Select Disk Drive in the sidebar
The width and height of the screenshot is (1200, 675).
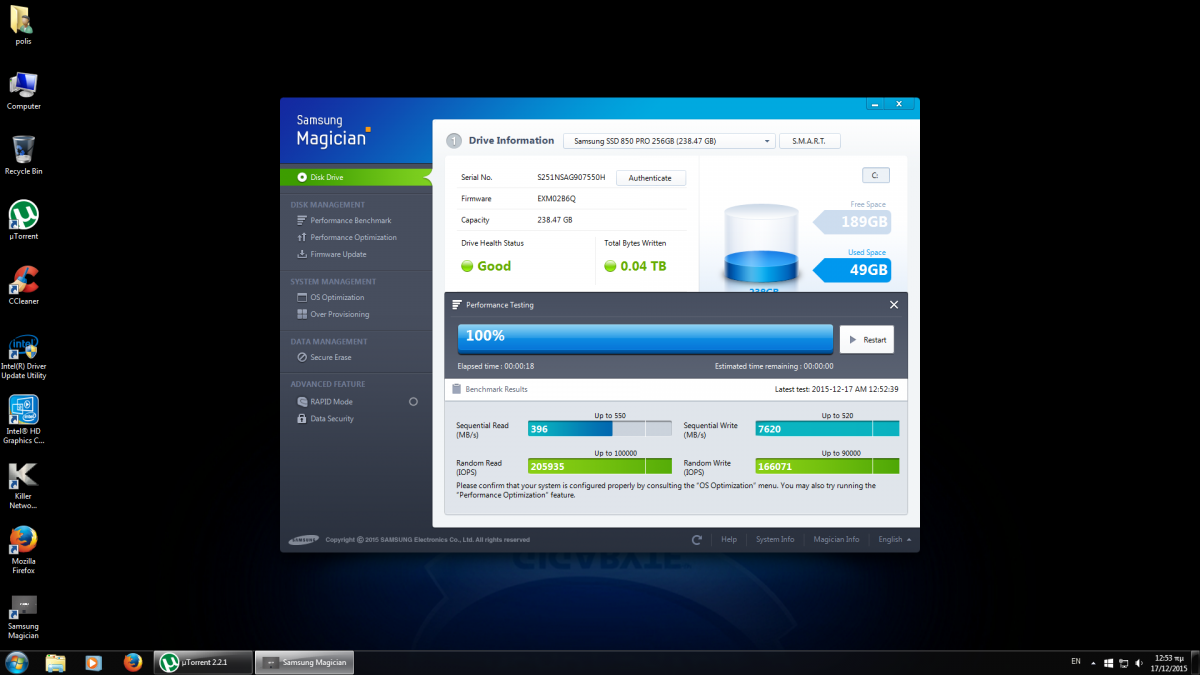356,177
